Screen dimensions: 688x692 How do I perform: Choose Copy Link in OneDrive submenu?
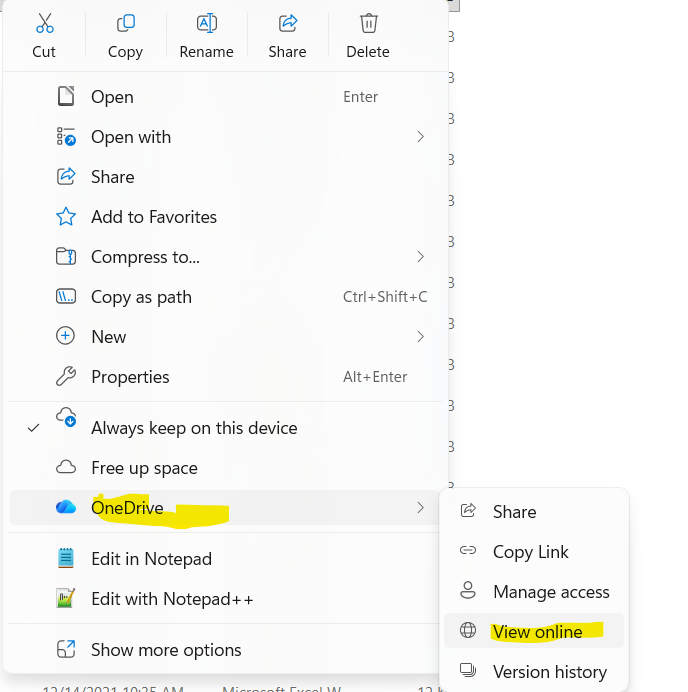[x=534, y=551]
